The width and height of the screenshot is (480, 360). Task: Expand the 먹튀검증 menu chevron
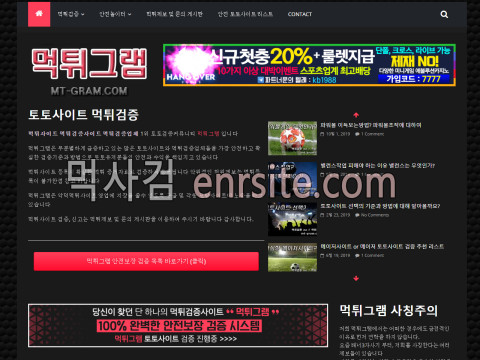(x=83, y=14)
